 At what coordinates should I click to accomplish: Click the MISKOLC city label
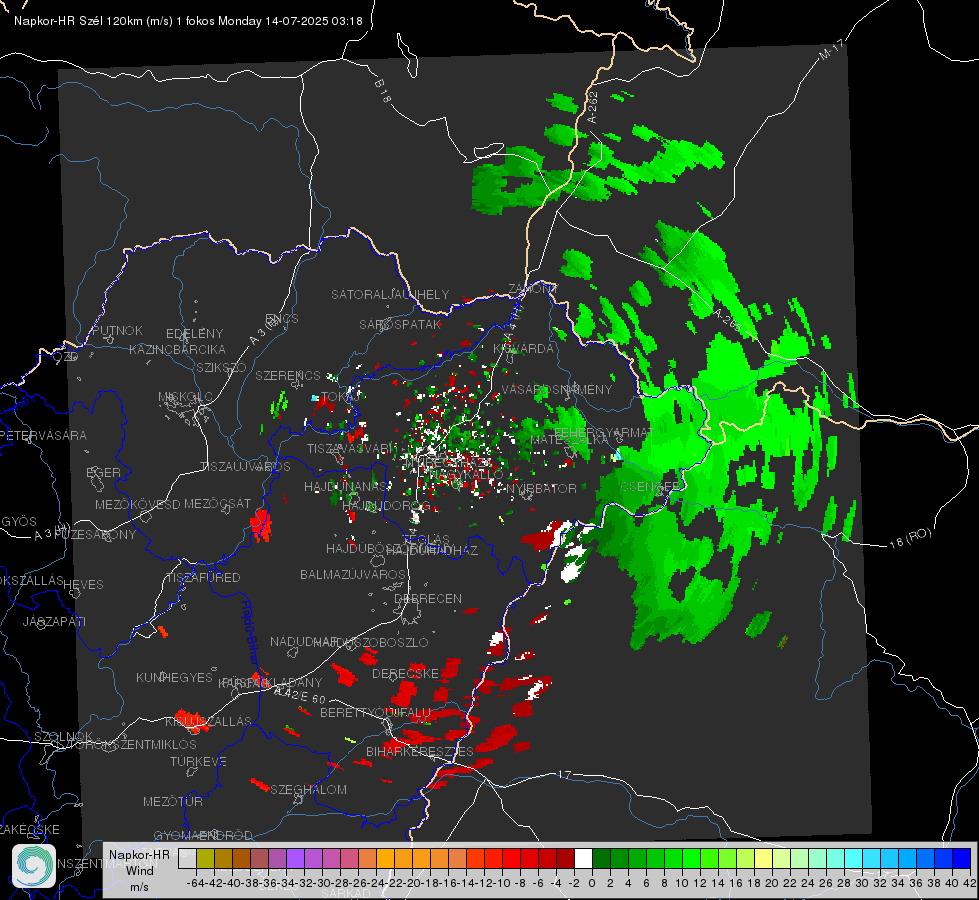point(185,397)
